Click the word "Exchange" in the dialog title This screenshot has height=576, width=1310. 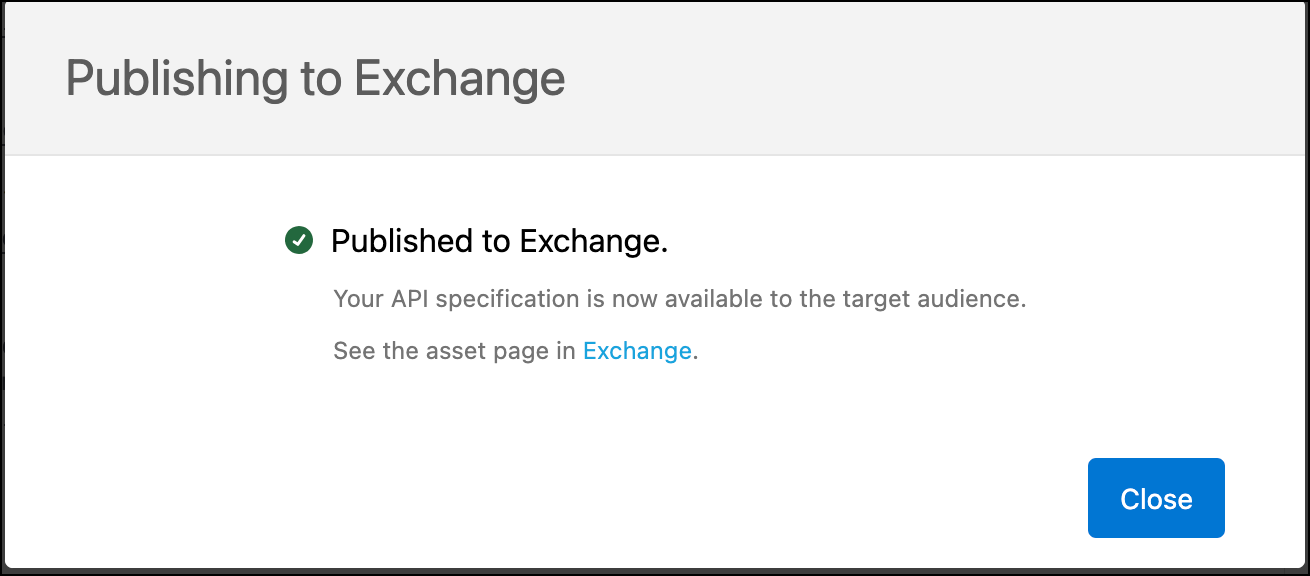(x=460, y=79)
